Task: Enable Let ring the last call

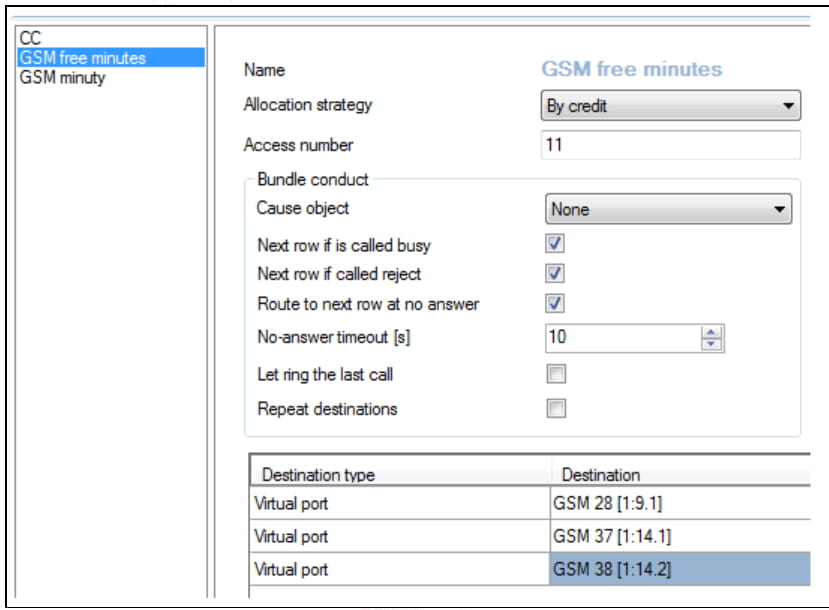Action: pyautogui.click(x=556, y=374)
